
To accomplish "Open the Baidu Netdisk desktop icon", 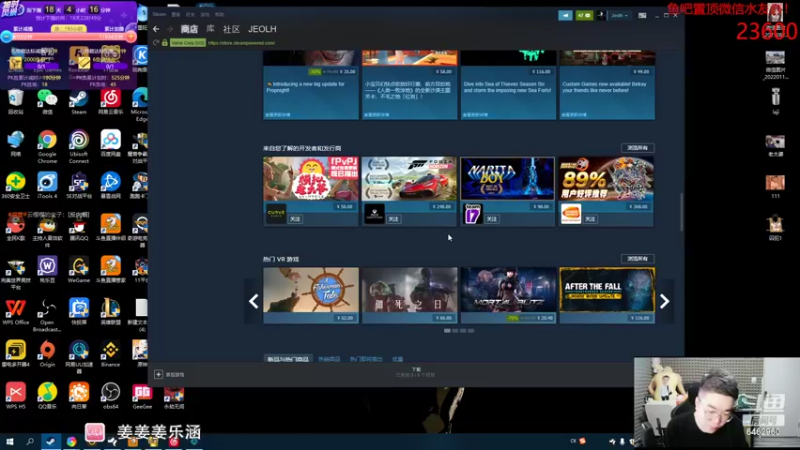I will click(x=110, y=143).
